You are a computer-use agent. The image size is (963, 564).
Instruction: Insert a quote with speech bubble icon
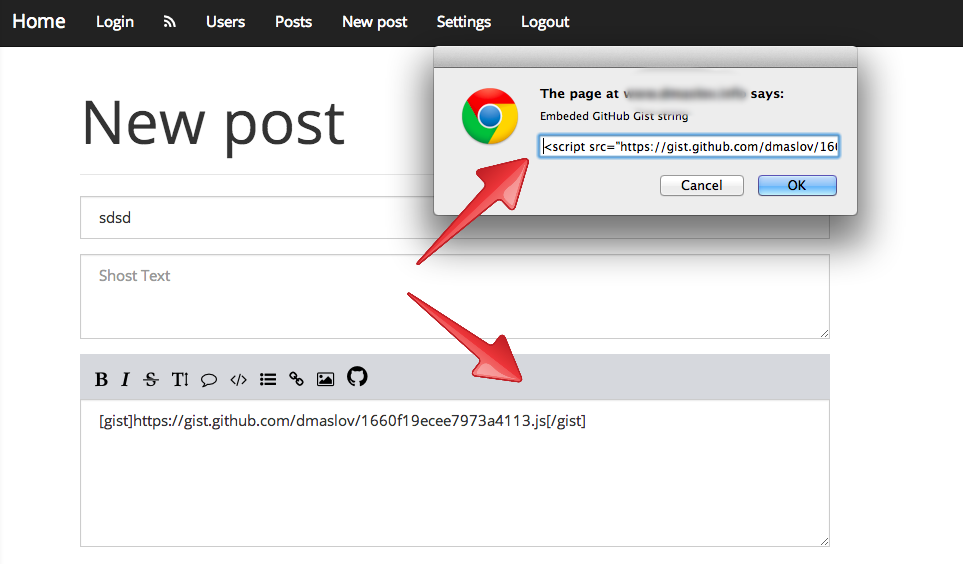click(x=209, y=380)
